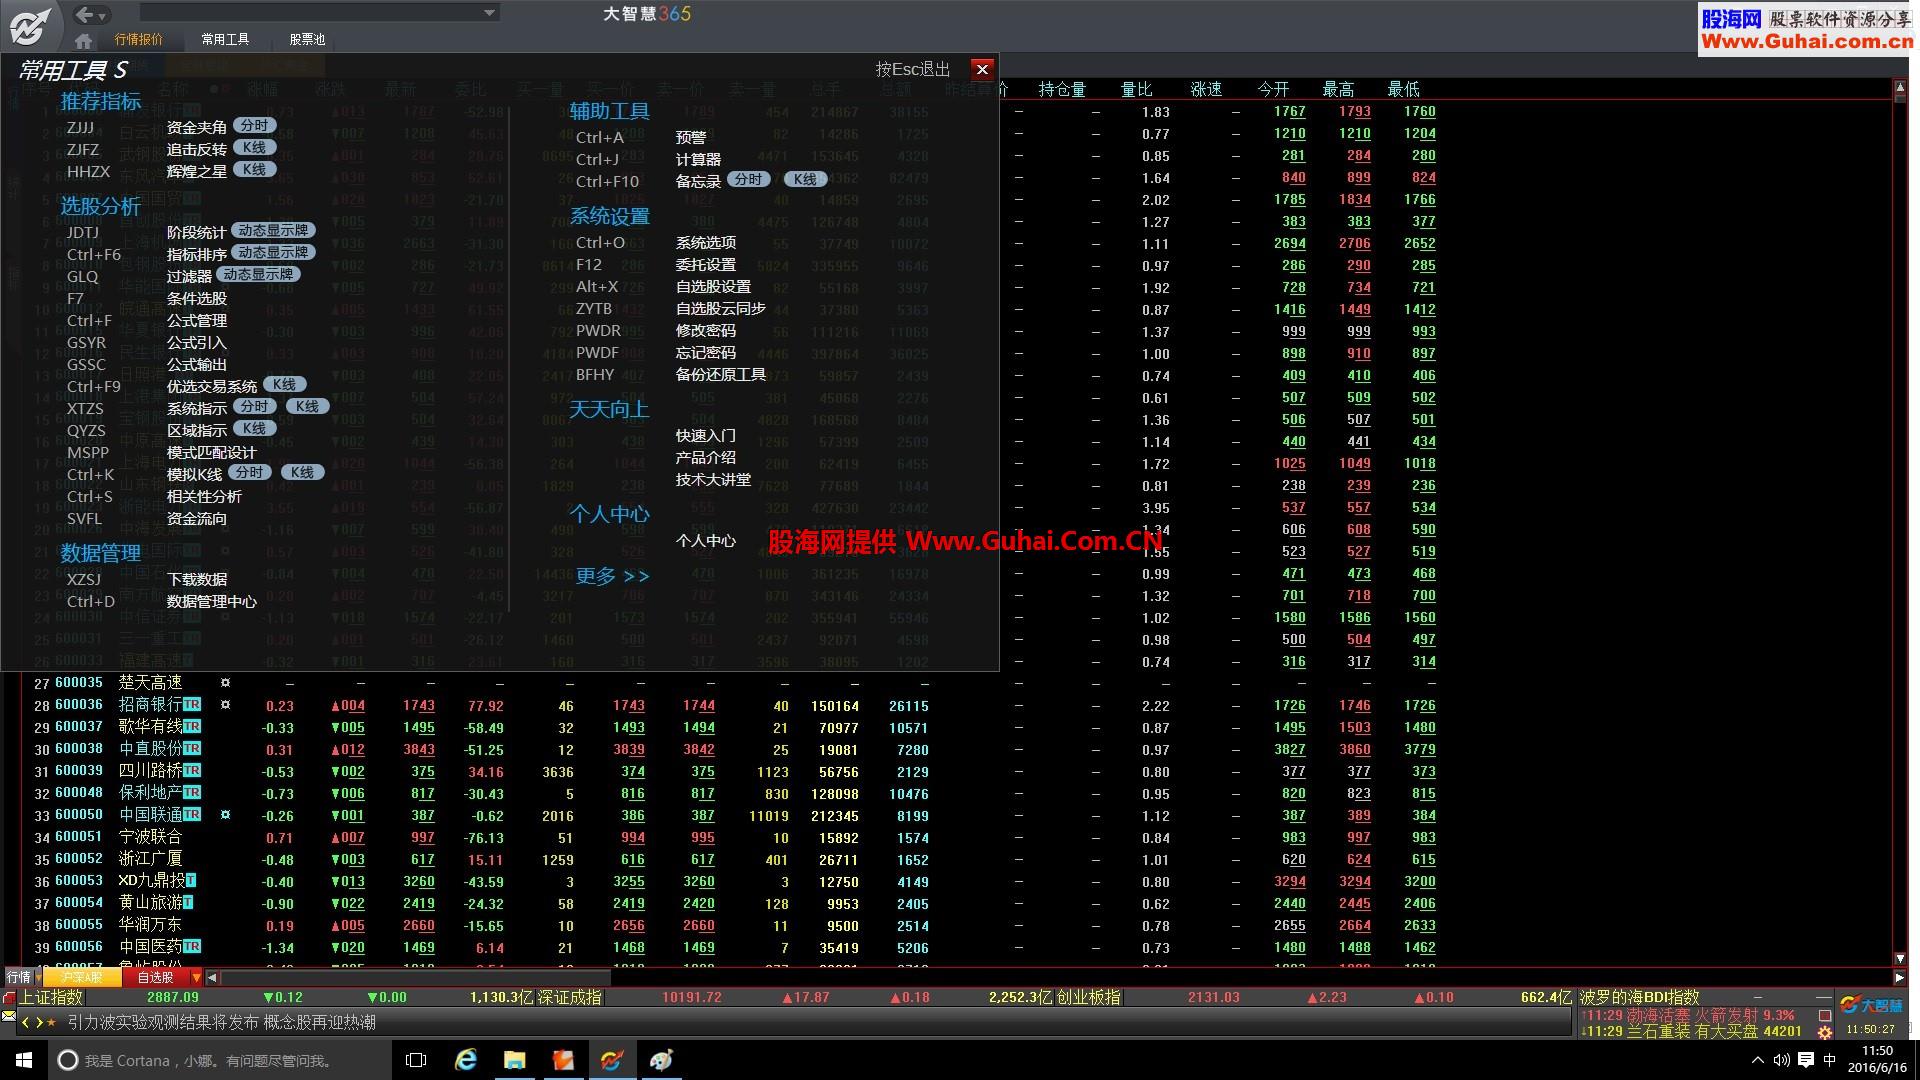Go to the home page icon
Viewport: 1920px width, 1080px height.
tap(83, 41)
